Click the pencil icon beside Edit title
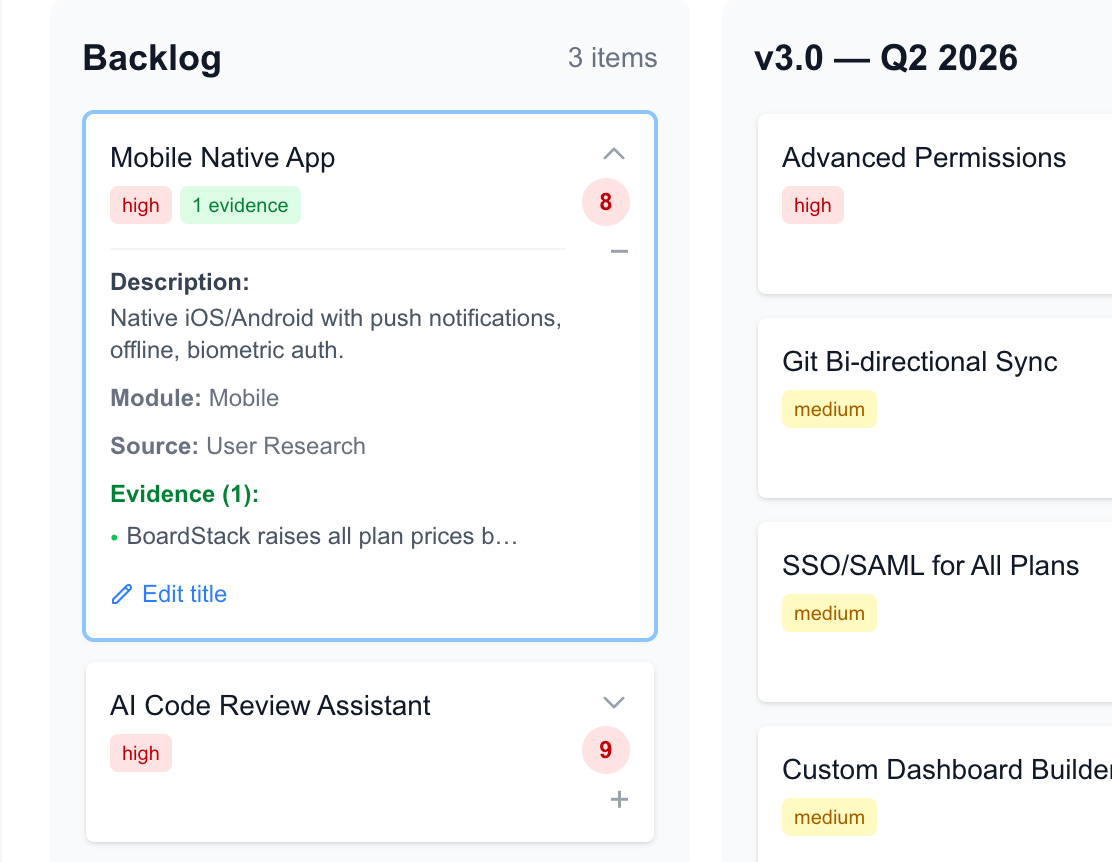This screenshot has width=1112, height=862. pos(122,595)
